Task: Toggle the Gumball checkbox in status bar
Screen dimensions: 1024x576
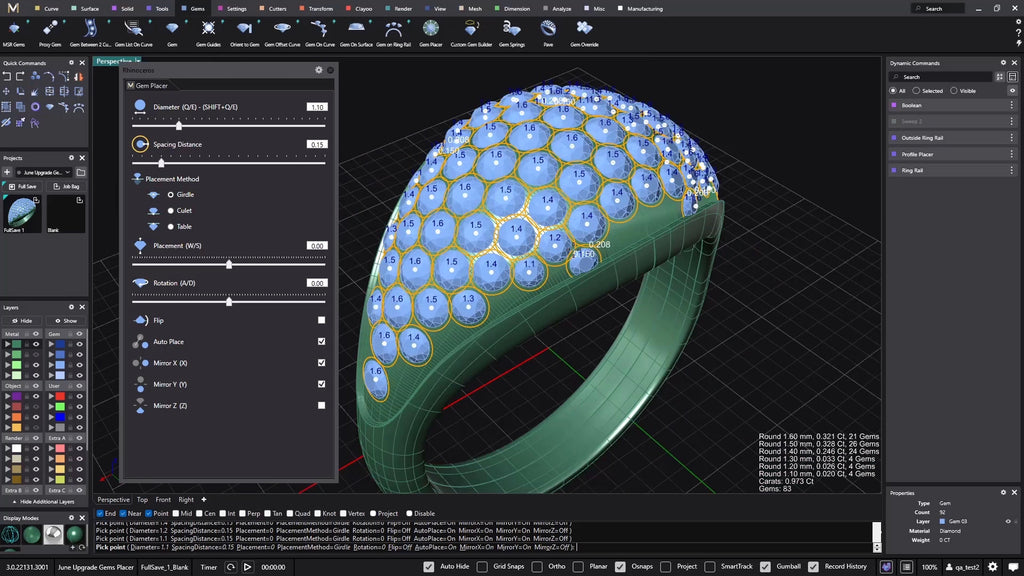Action: [766, 566]
